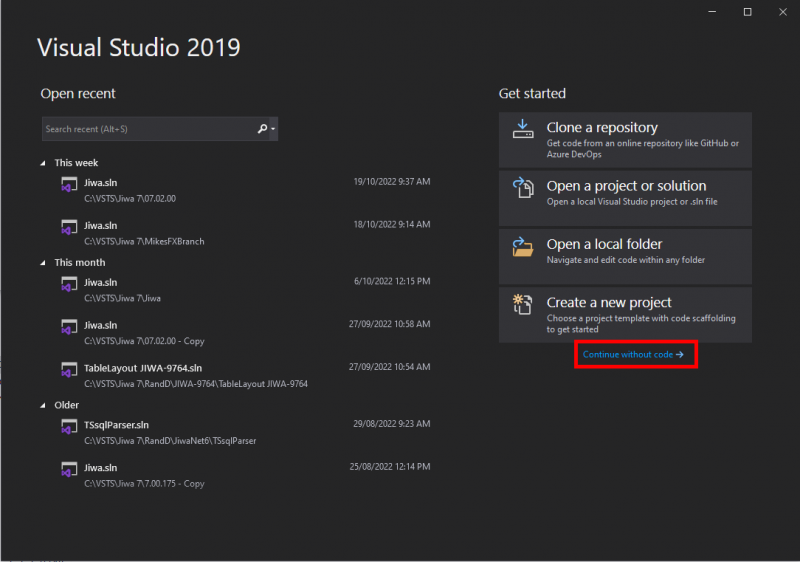Screen dimensions: 800x562
Task: Click solution icon for TSsqlParser.sln
Action: click(x=68, y=427)
